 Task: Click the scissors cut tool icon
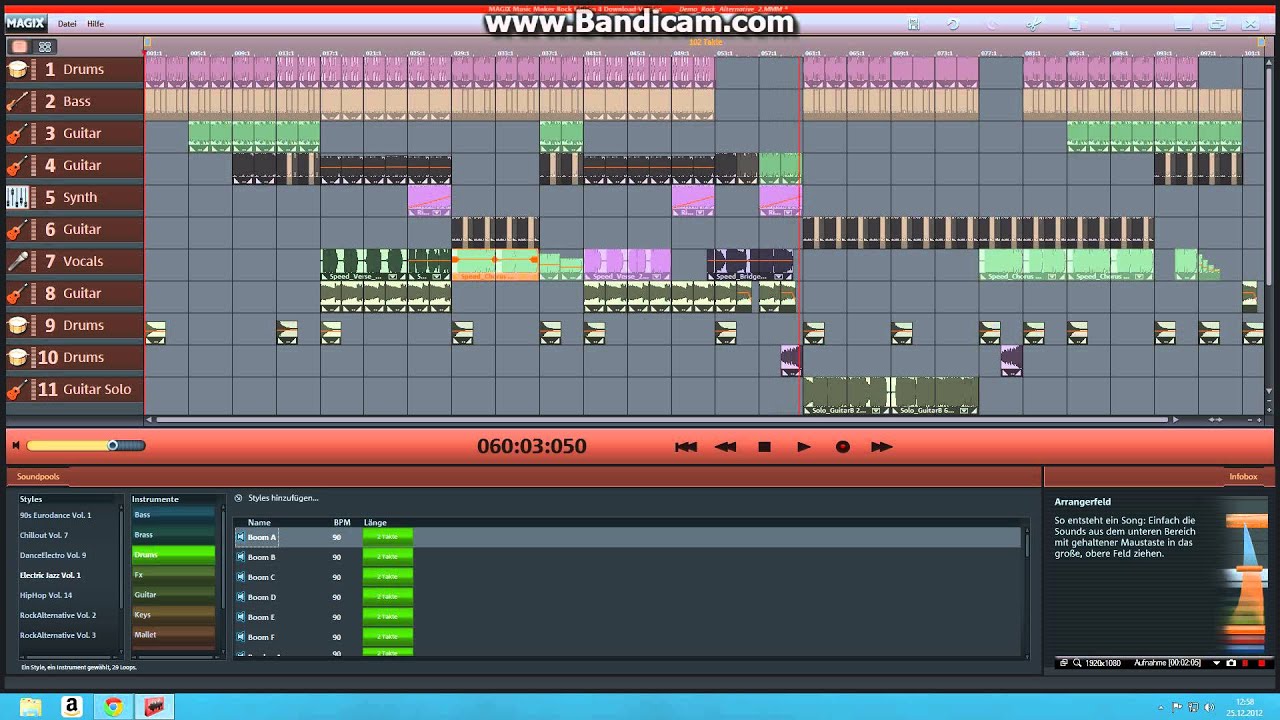[1034, 23]
